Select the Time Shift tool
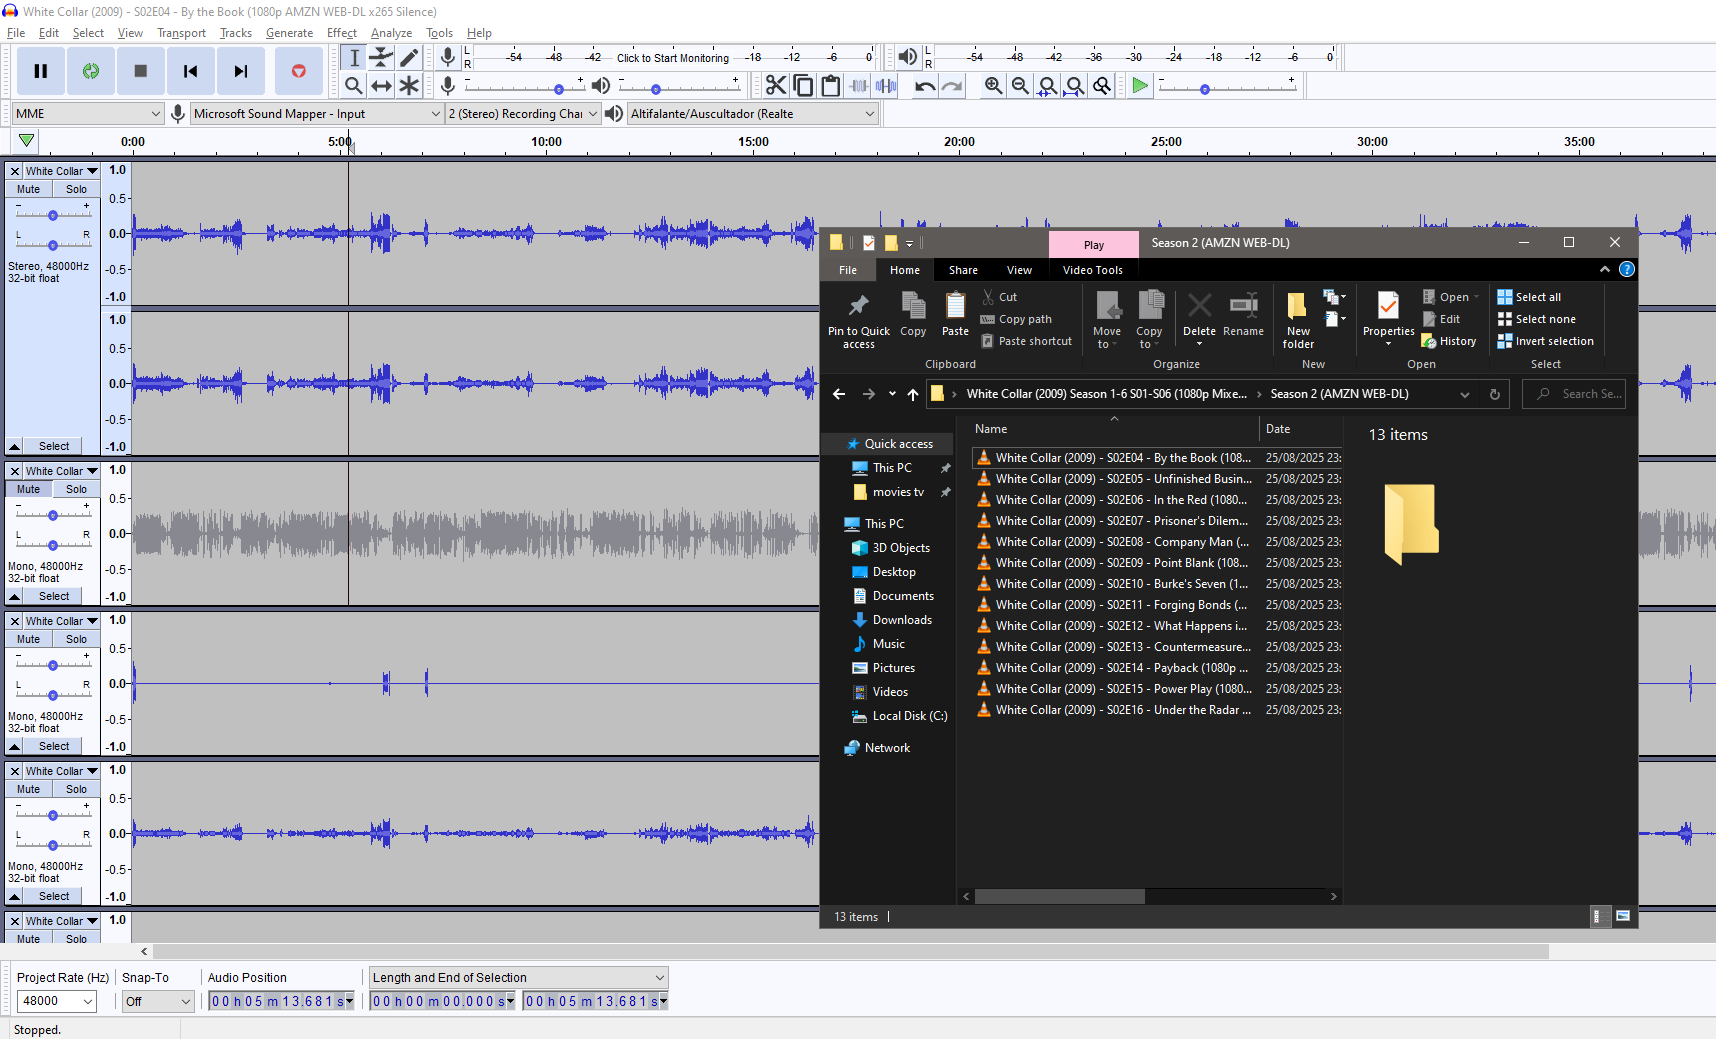This screenshot has height=1039, width=1716. coord(381,86)
